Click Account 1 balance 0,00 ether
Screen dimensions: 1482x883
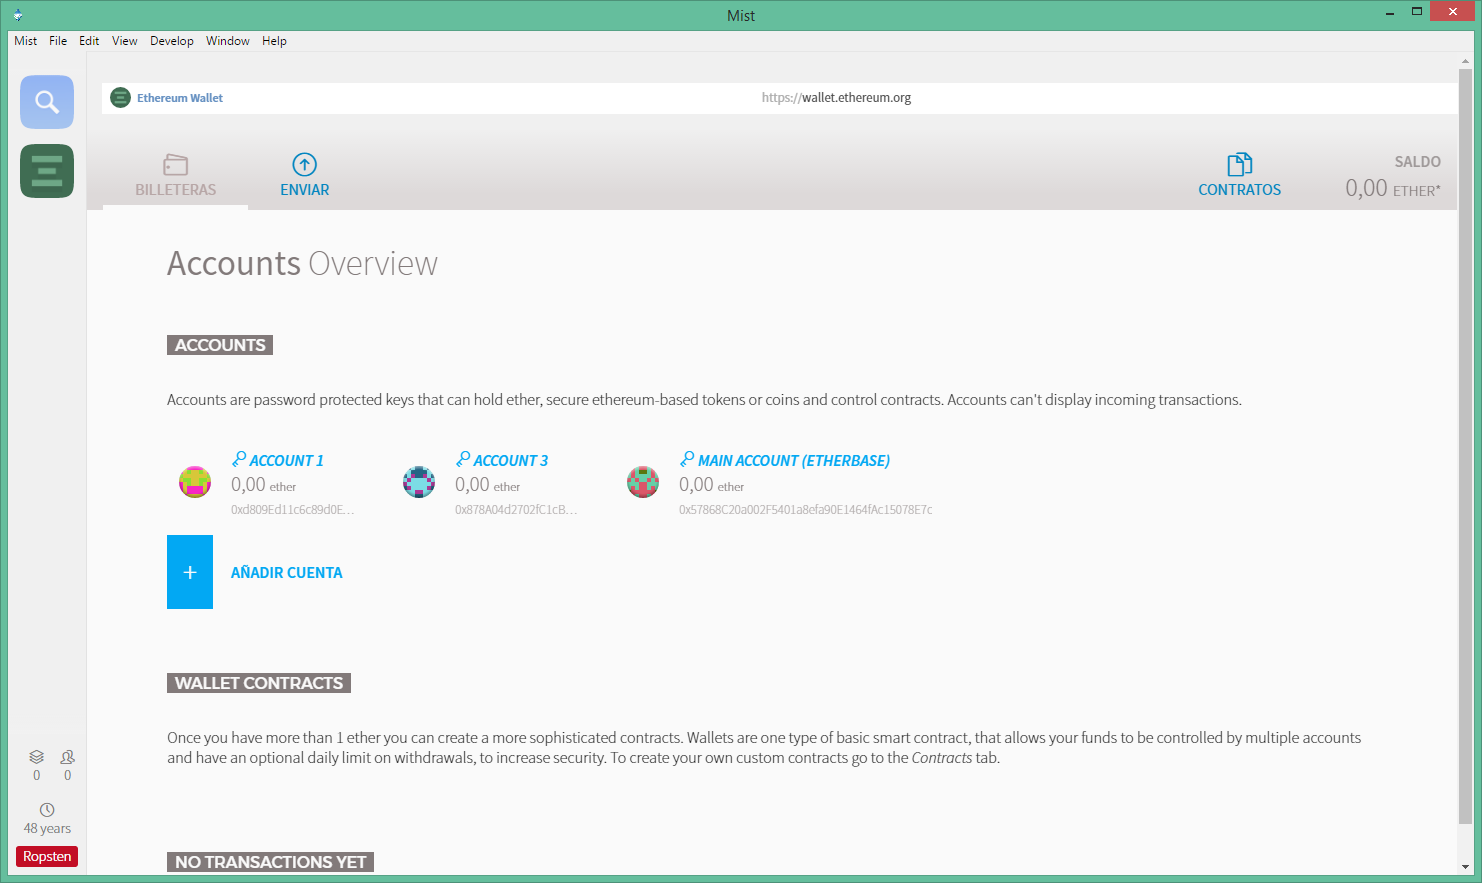tap(264, 485)
